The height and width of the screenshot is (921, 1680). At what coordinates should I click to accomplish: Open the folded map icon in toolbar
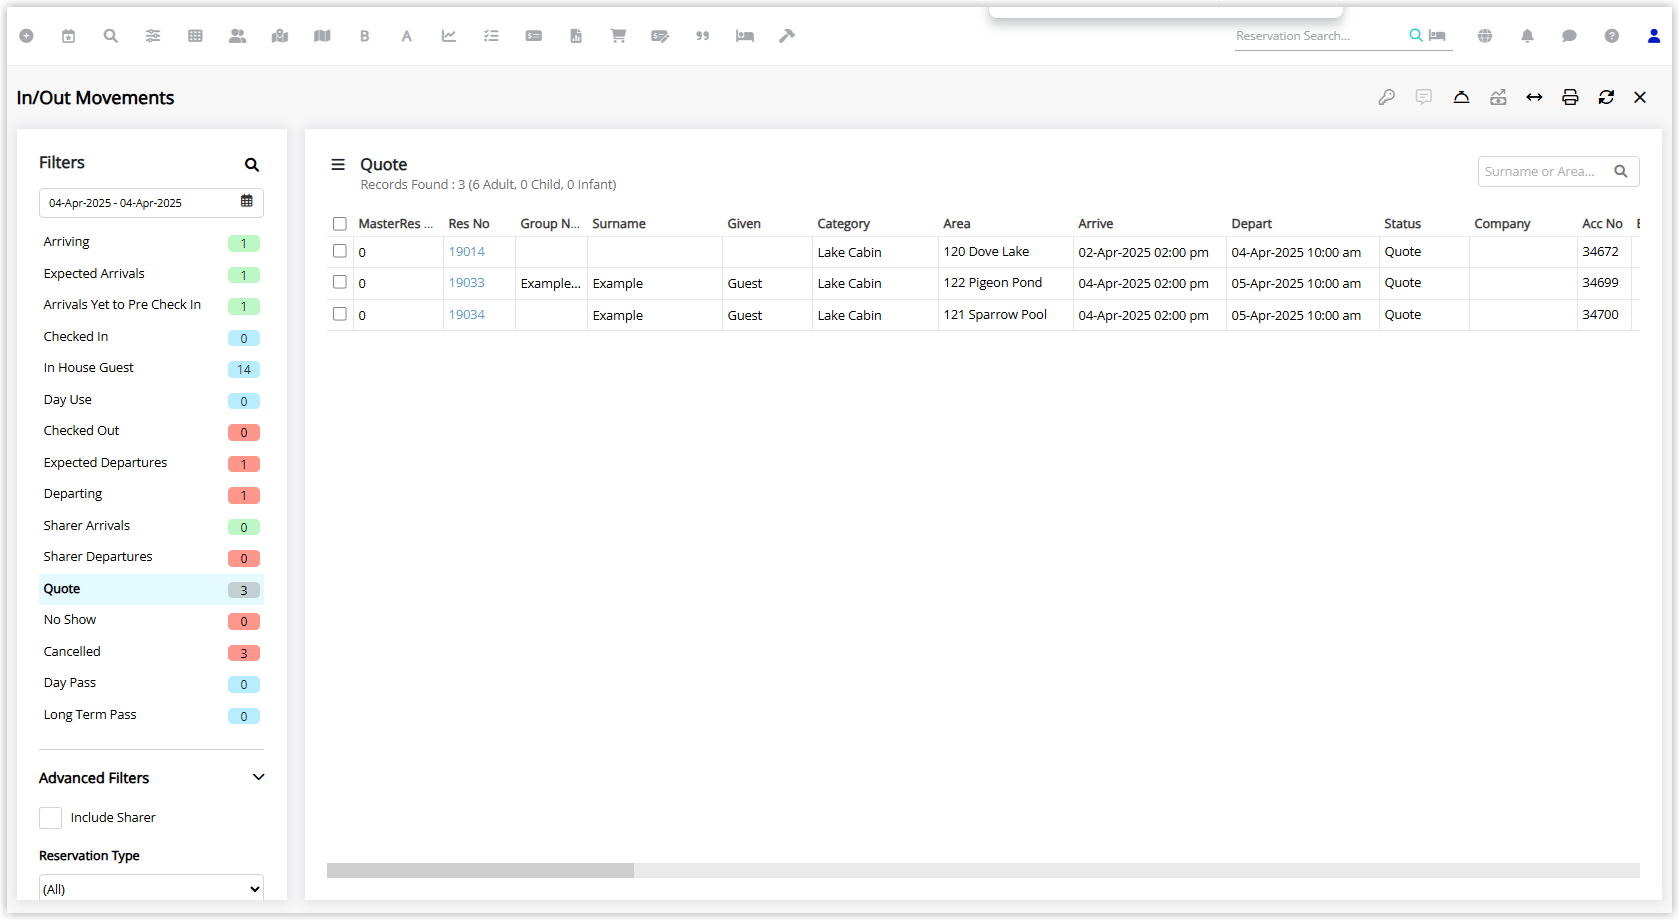tap(322, 36)
